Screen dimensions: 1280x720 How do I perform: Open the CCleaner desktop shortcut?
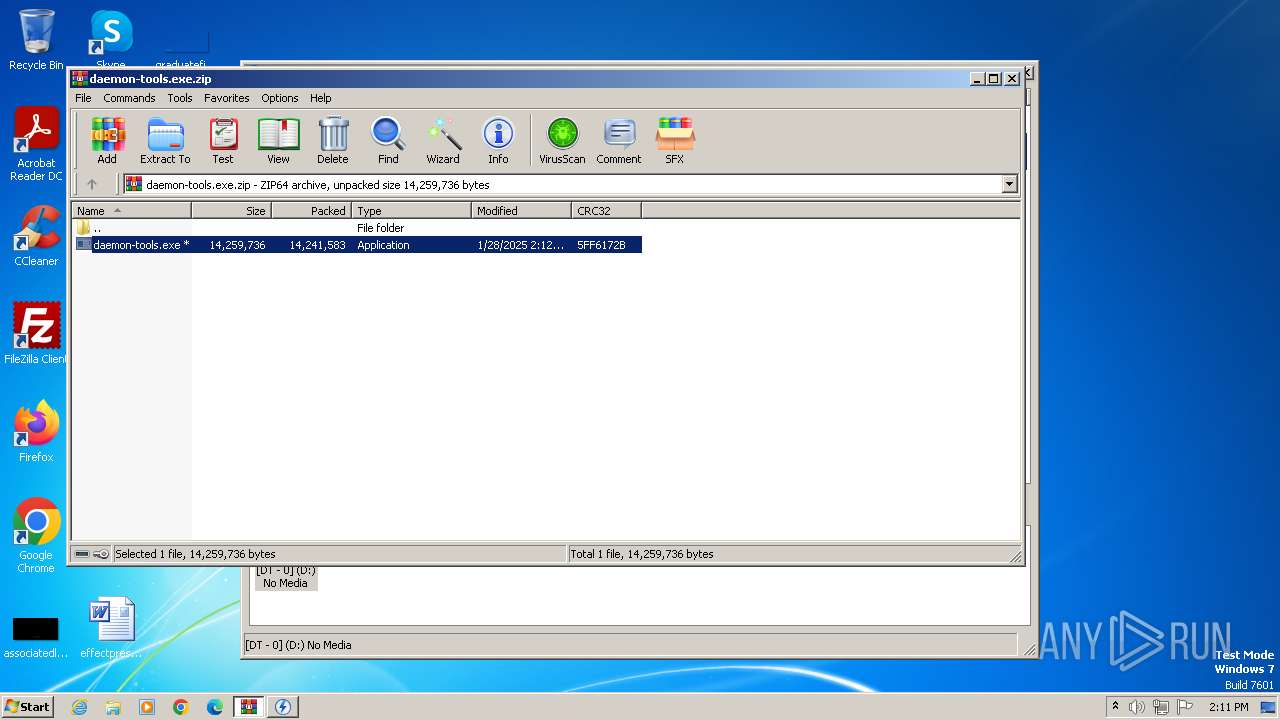[x=36, y=236]
